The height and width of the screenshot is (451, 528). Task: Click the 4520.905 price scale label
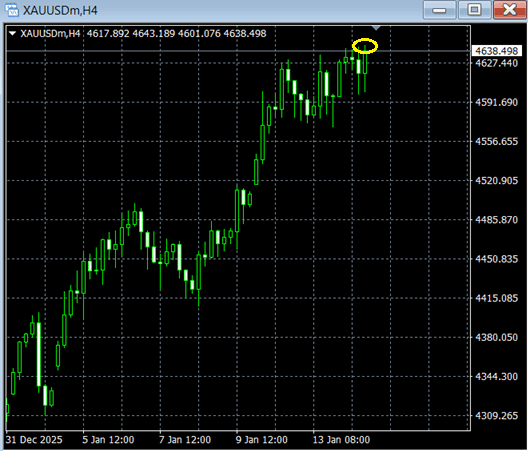click(496, 181)
